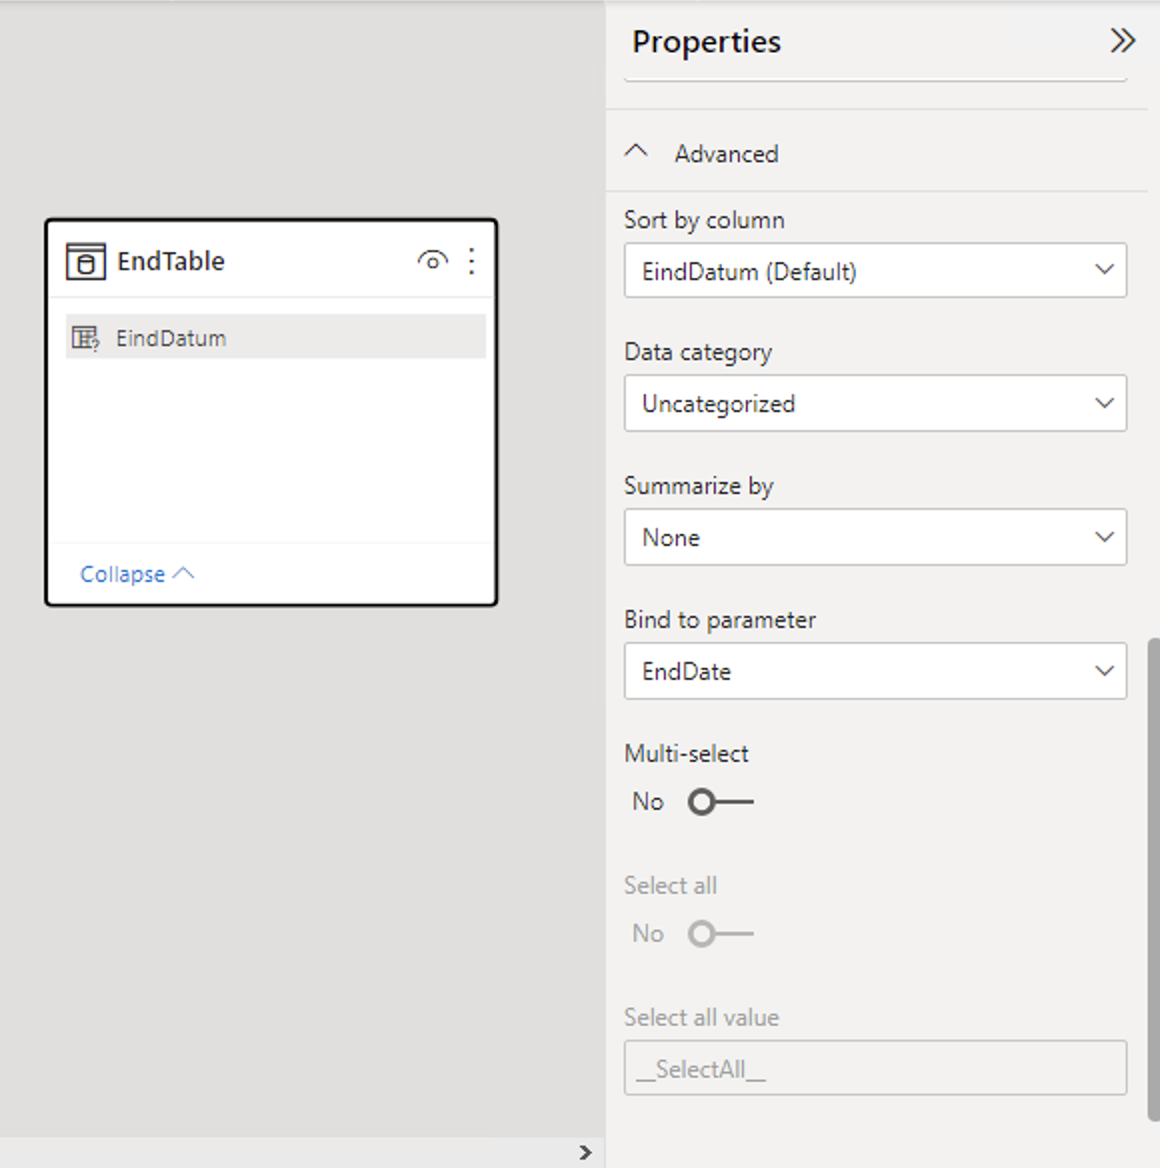Open EndTable more options menu
The width and height of the screenshot is (1160, 1168).
pyautogui.click(x=472, y=261)
